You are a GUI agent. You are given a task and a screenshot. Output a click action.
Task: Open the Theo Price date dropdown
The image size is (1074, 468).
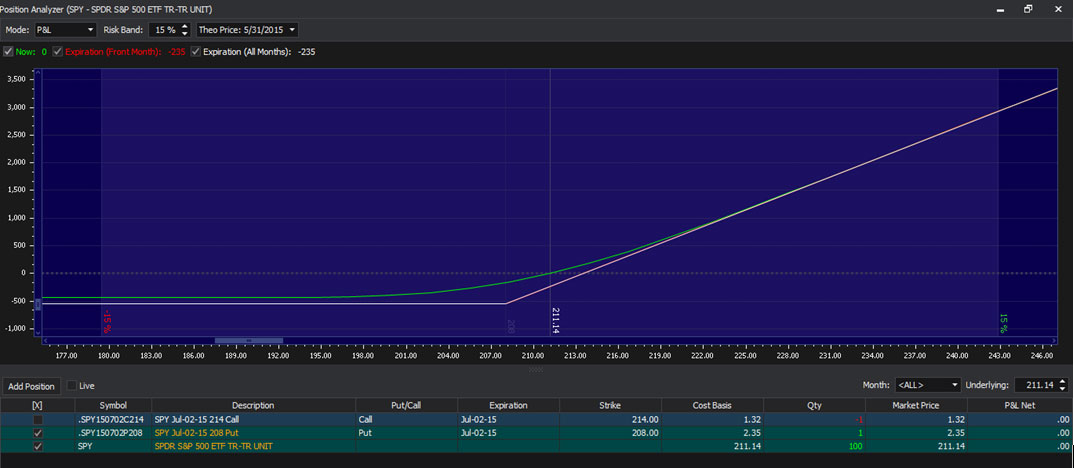click(x=247, y=30)
